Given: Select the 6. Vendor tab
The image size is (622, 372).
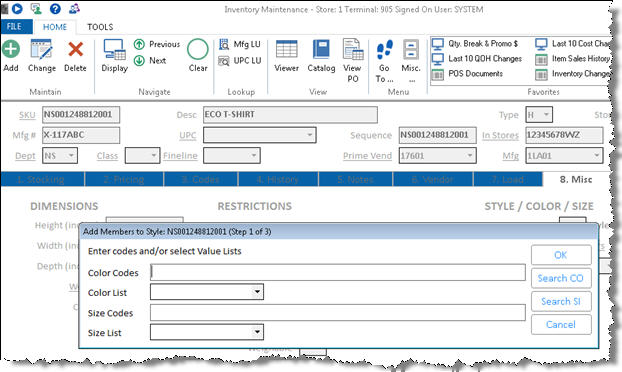Looking at the screenshot, I should (432, 179).
